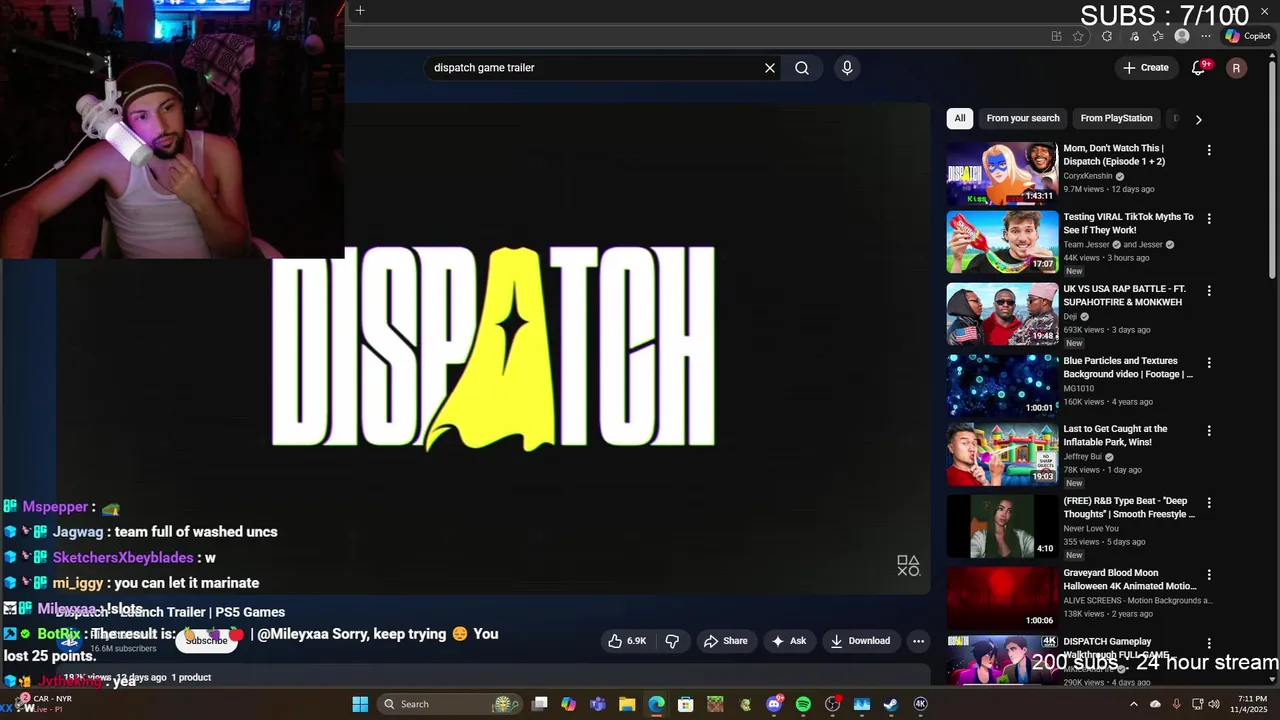
Task: Open Mom, Don't Watch This Dispatch thumbnail
Action: tap(1002, 173)
